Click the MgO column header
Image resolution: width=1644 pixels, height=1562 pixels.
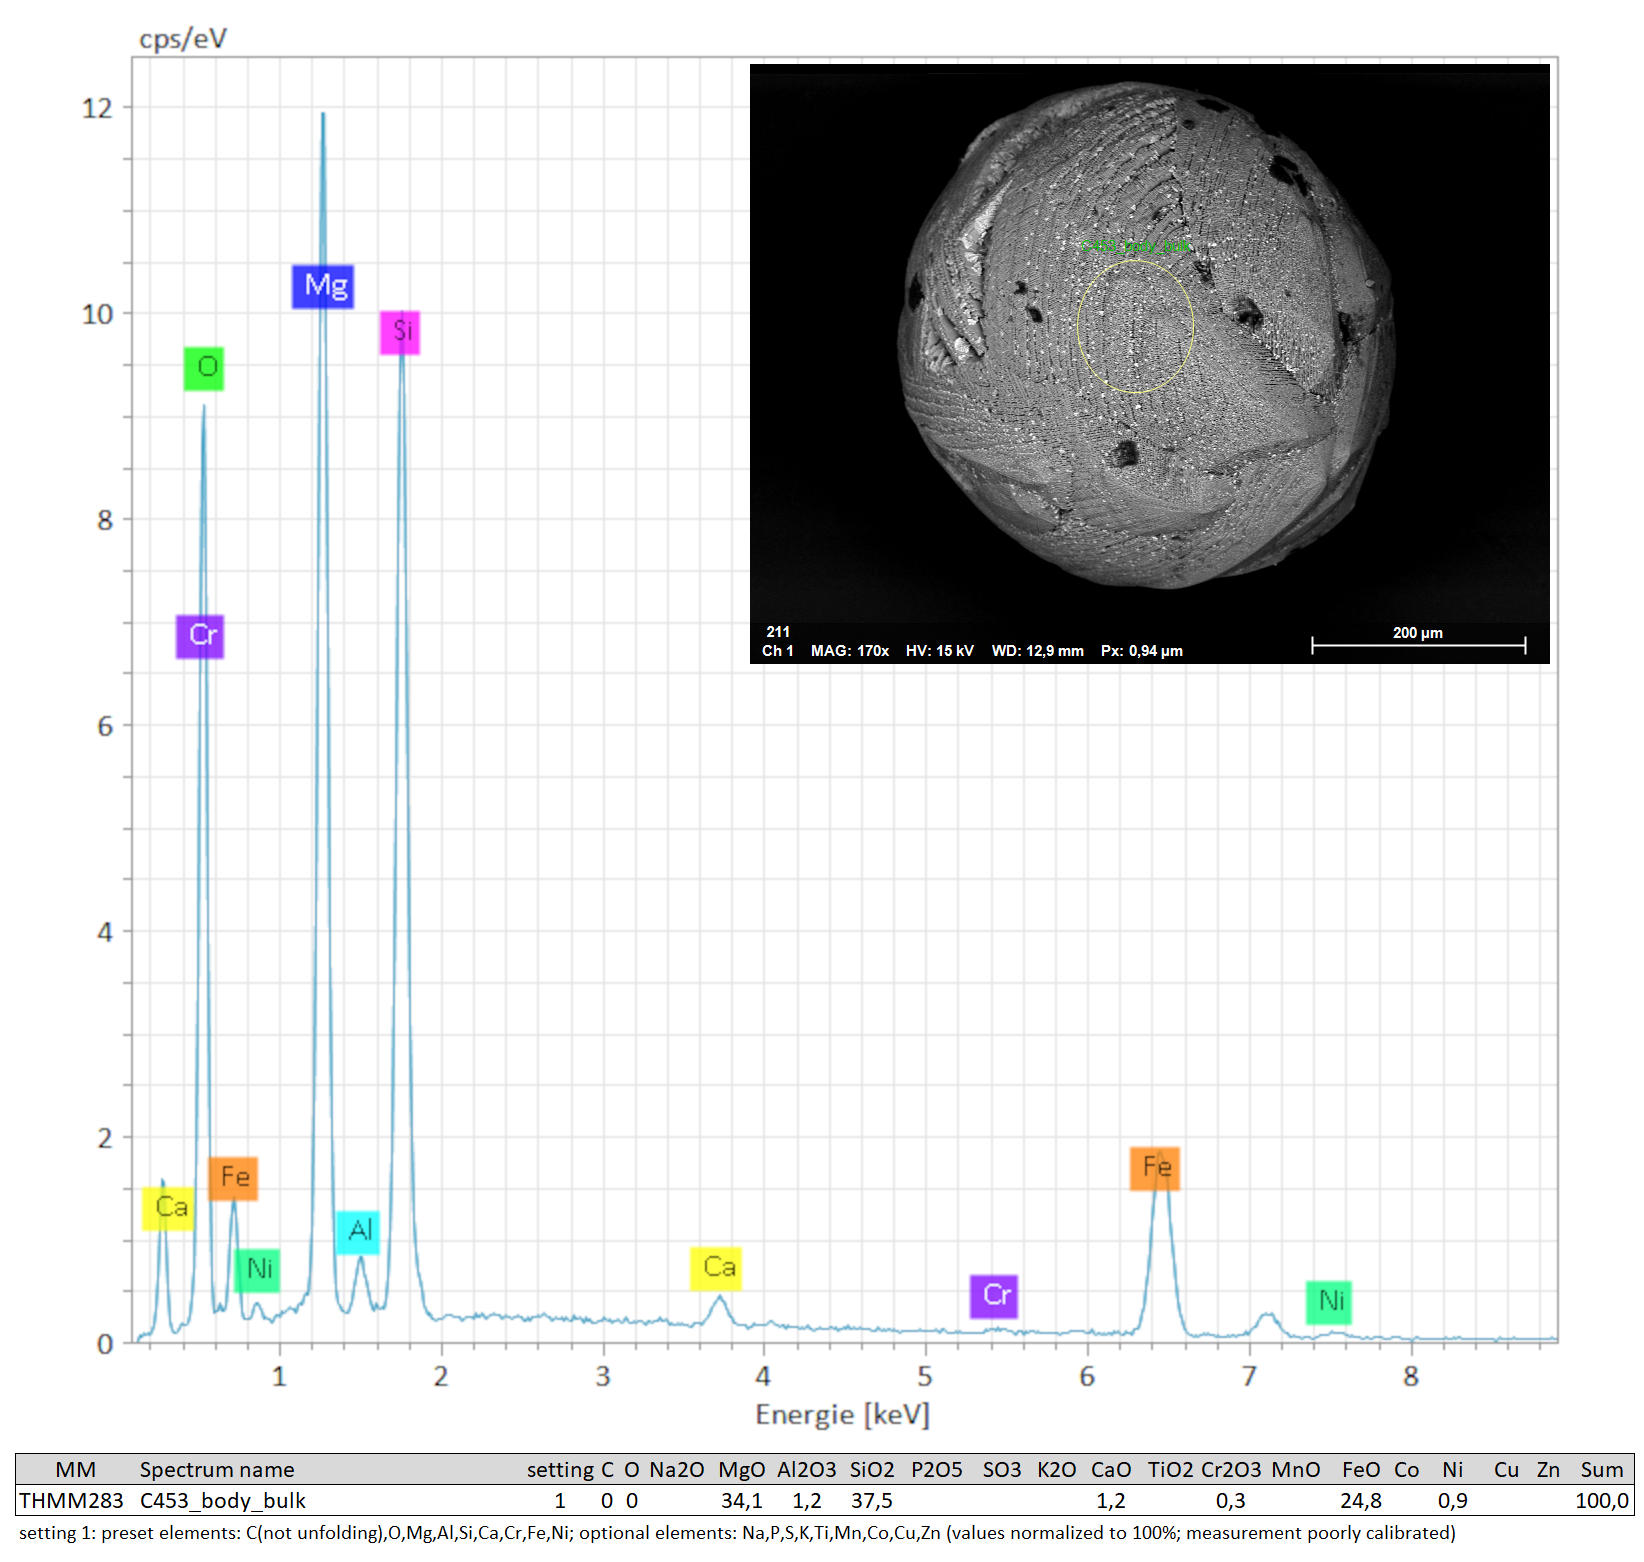741,1469
